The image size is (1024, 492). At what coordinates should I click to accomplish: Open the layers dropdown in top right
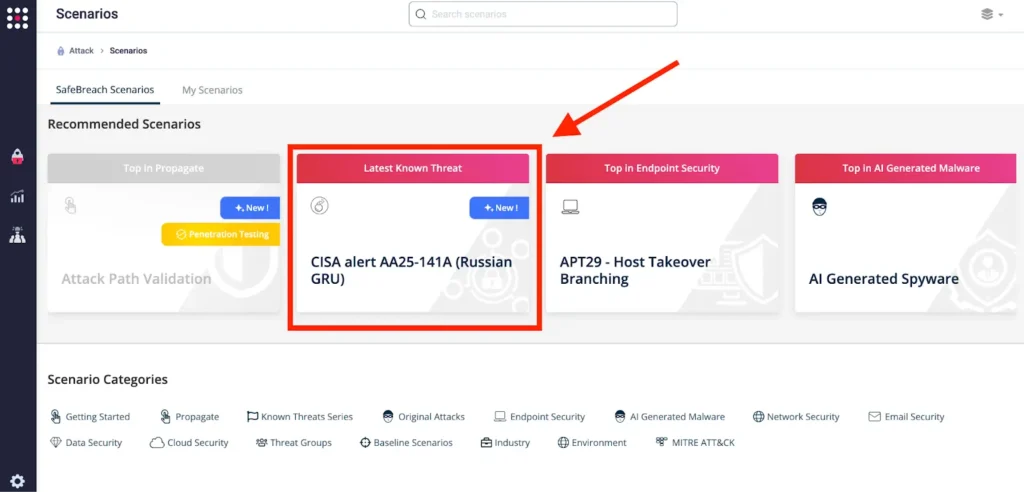(991, 15)
